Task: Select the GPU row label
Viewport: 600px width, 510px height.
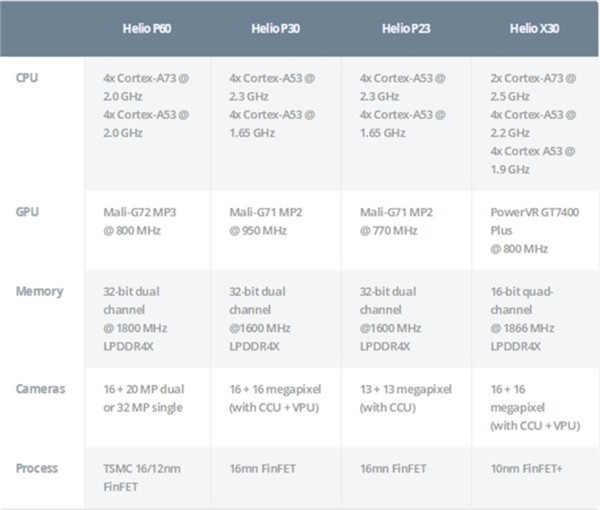Action: coord(30,213)
